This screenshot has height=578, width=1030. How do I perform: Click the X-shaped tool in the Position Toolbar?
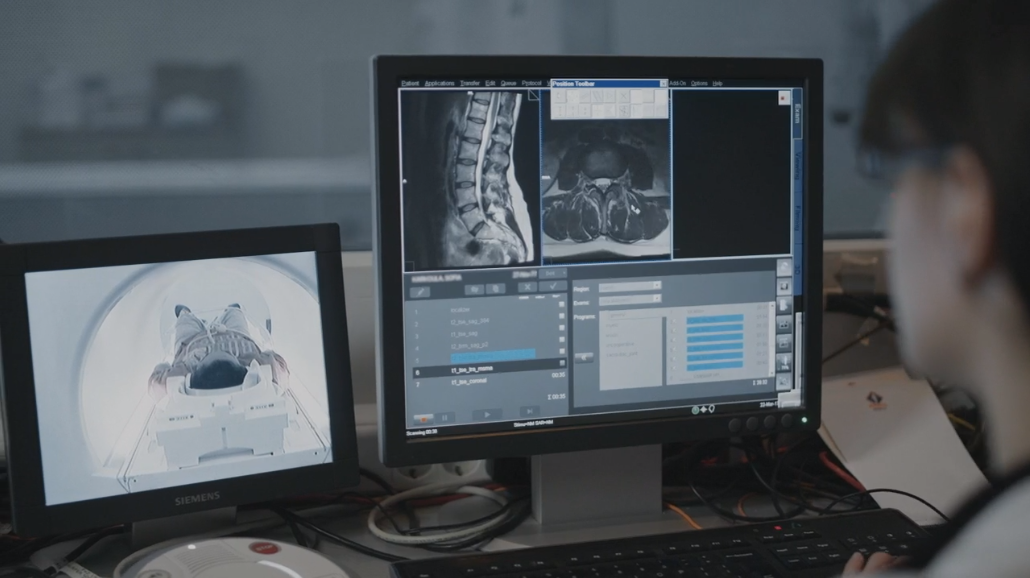pos(623,98)
